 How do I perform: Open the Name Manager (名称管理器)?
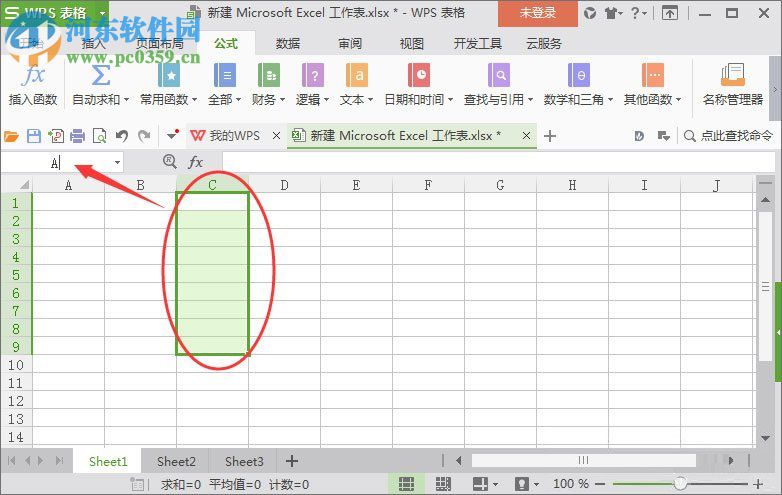(x=733, y=85)
